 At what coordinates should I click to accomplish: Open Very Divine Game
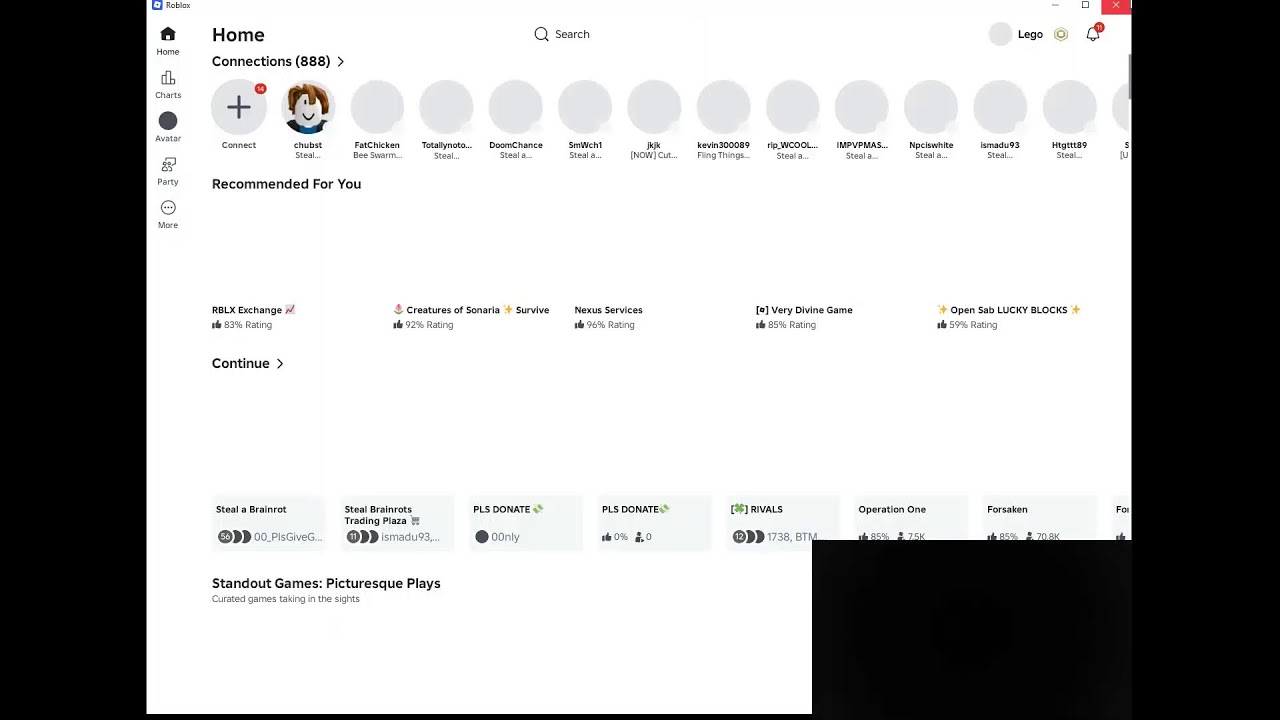tap(804, 310)
